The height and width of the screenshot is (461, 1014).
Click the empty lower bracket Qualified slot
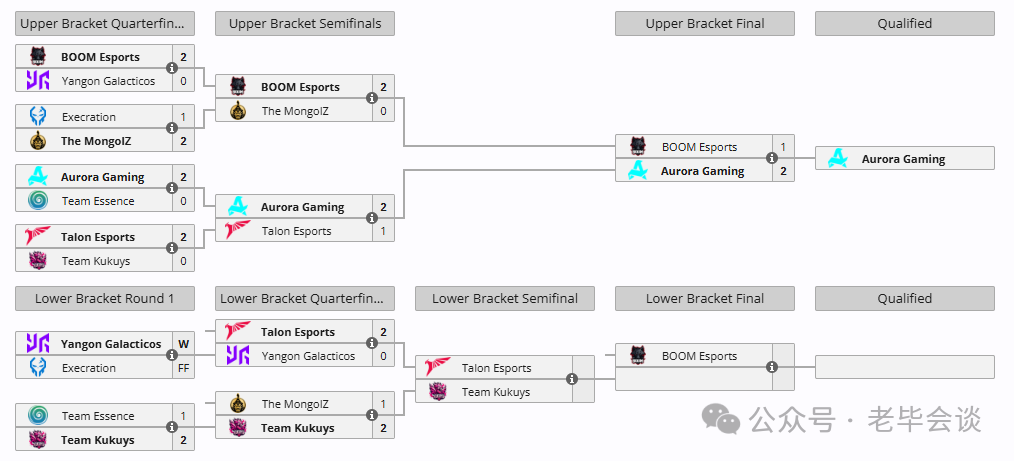coord(905,367)
